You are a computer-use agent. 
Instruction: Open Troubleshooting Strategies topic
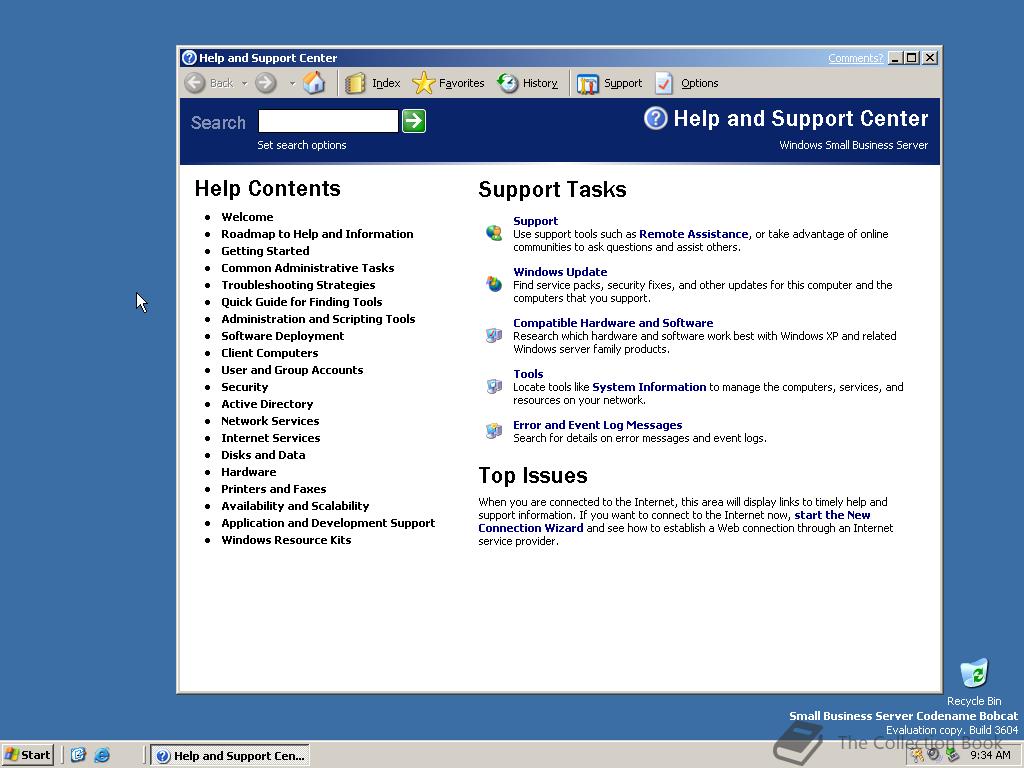pos(298,285)
